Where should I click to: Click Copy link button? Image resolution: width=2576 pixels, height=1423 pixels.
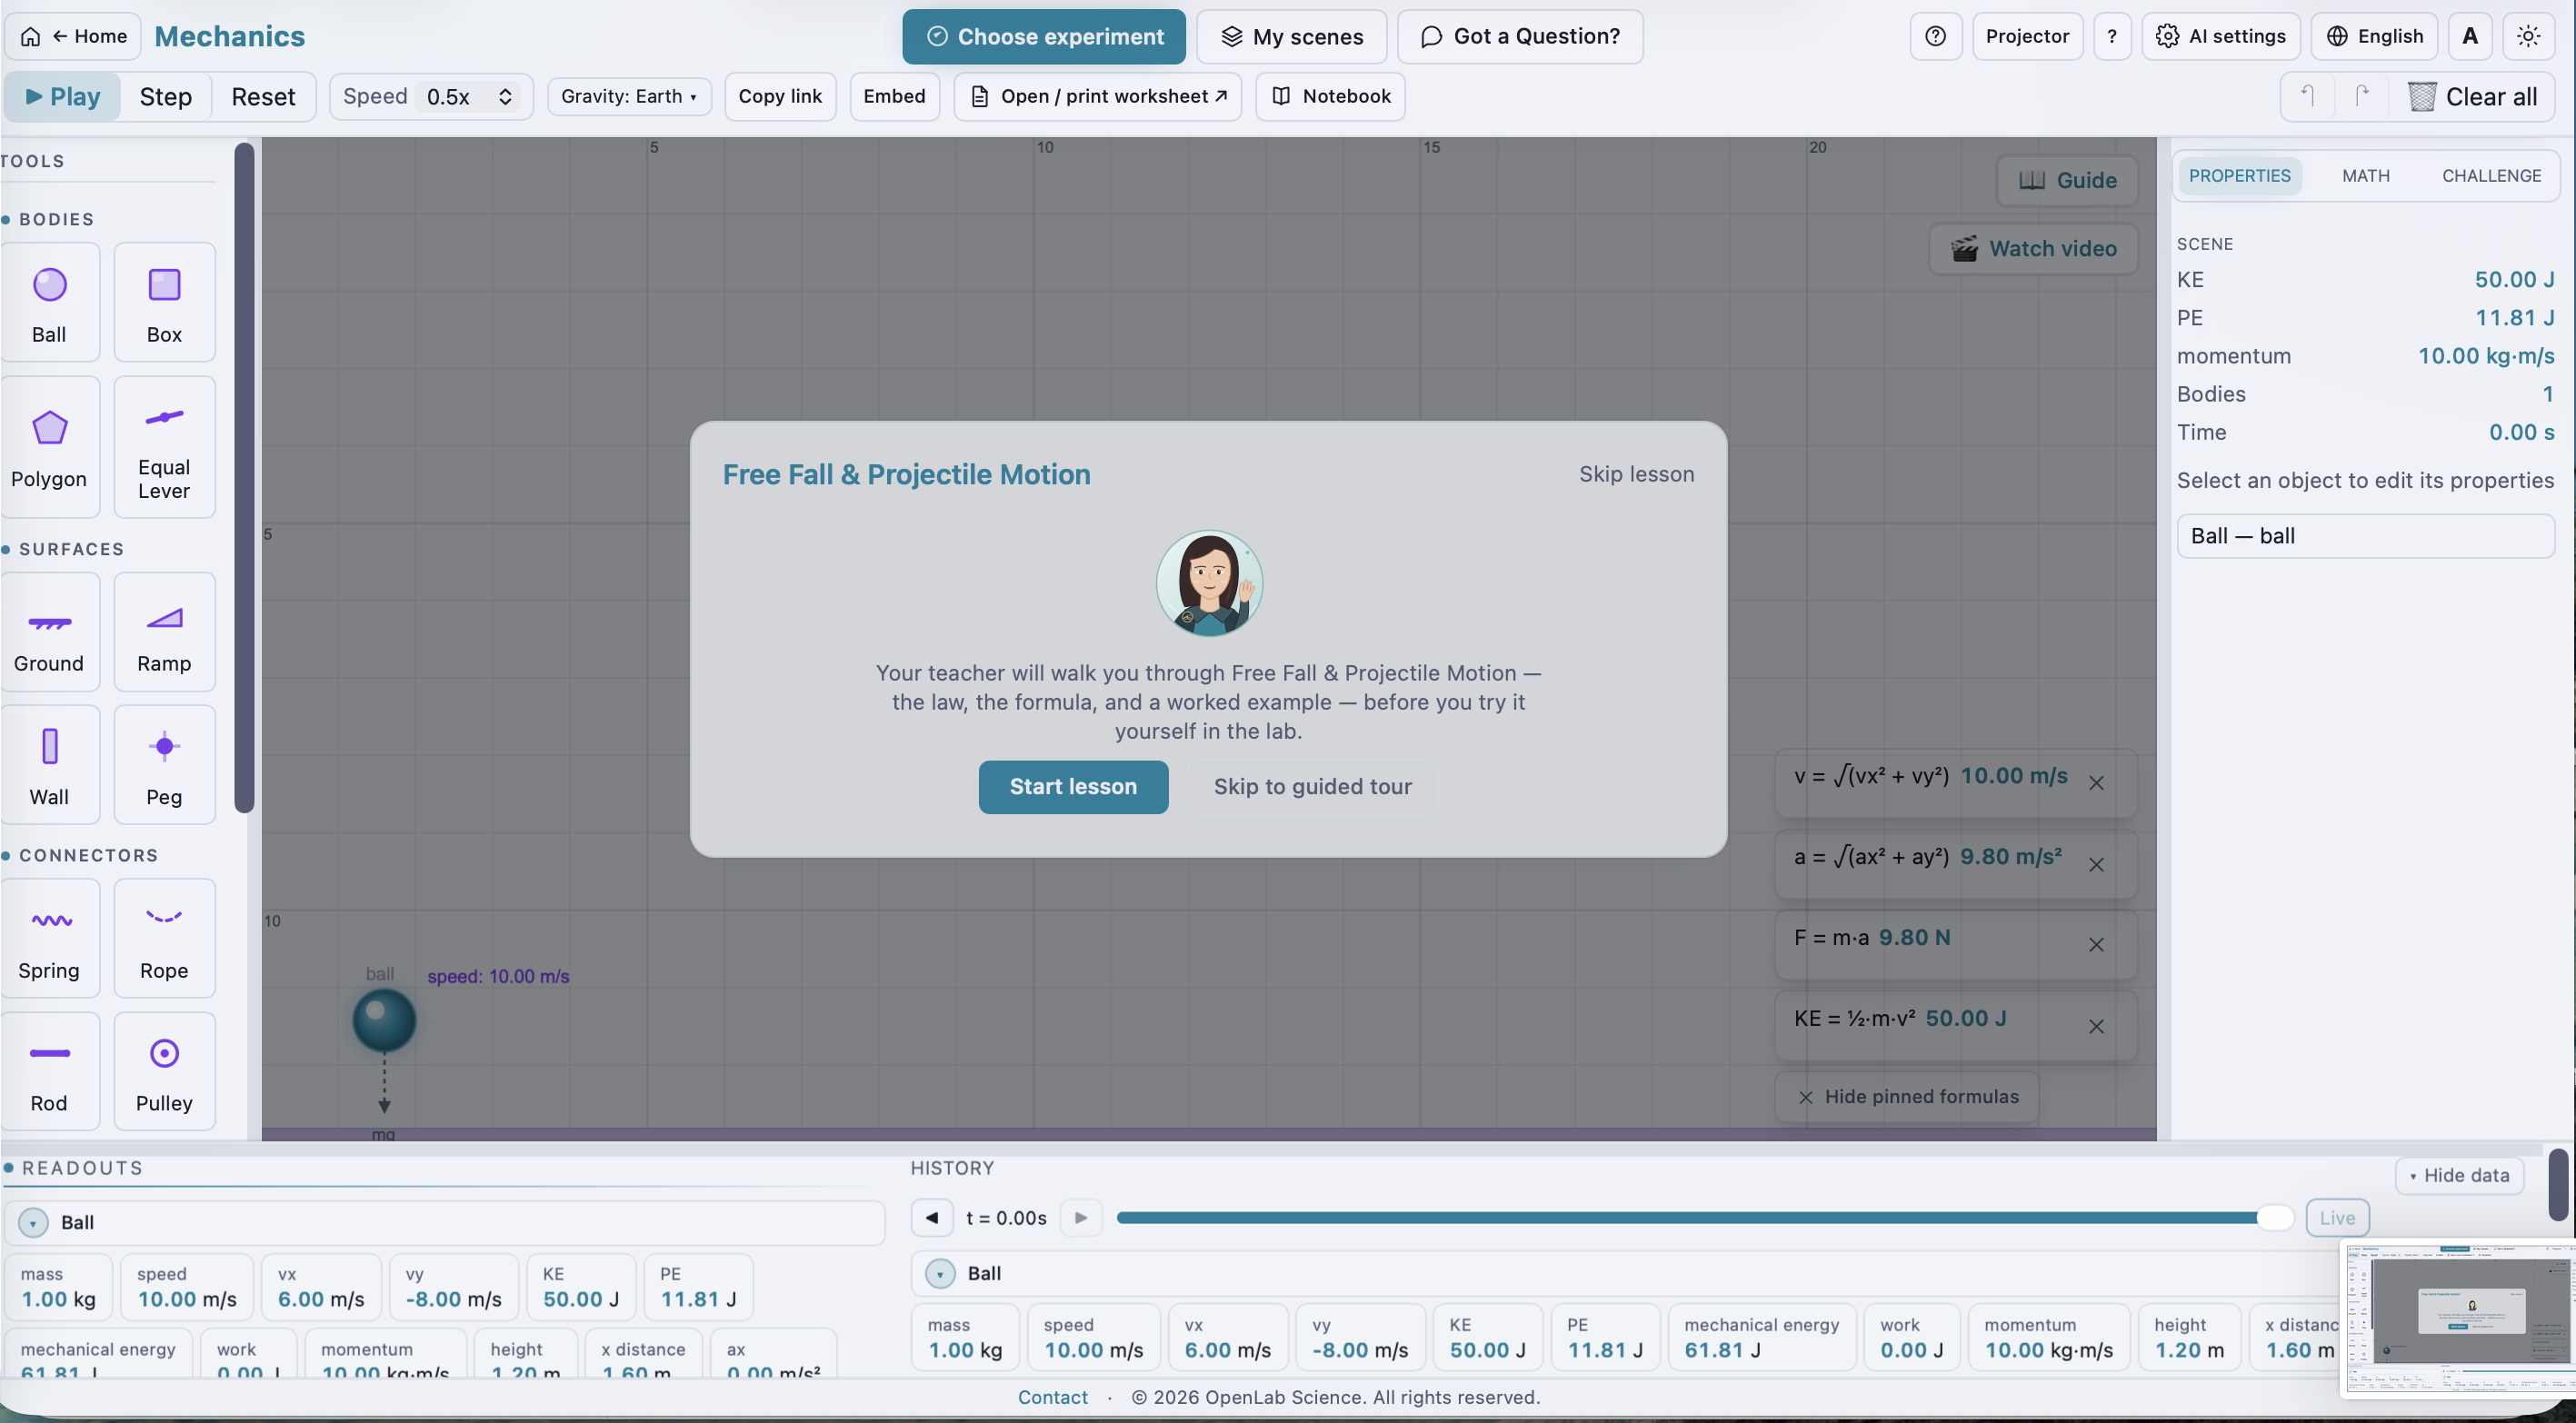pos(780,96)
